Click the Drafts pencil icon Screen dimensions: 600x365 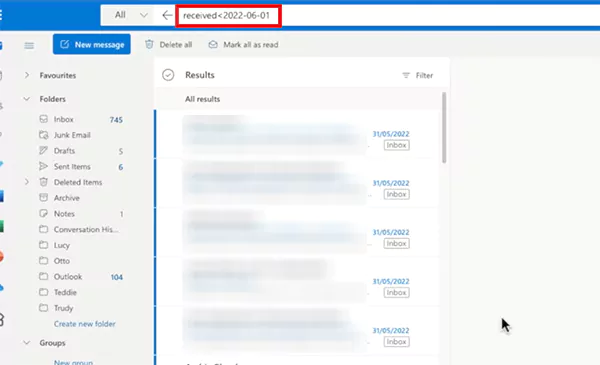pos(44,150)
